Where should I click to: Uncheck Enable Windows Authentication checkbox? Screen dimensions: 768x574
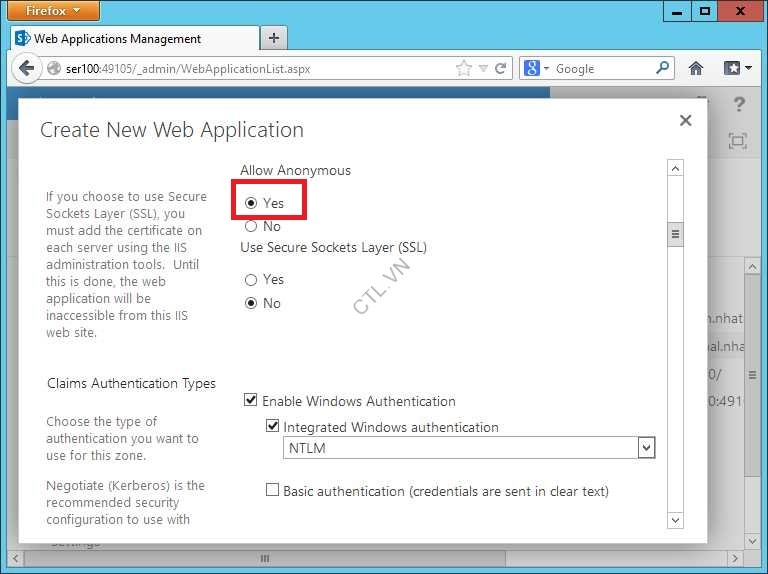tap(251, 401)
